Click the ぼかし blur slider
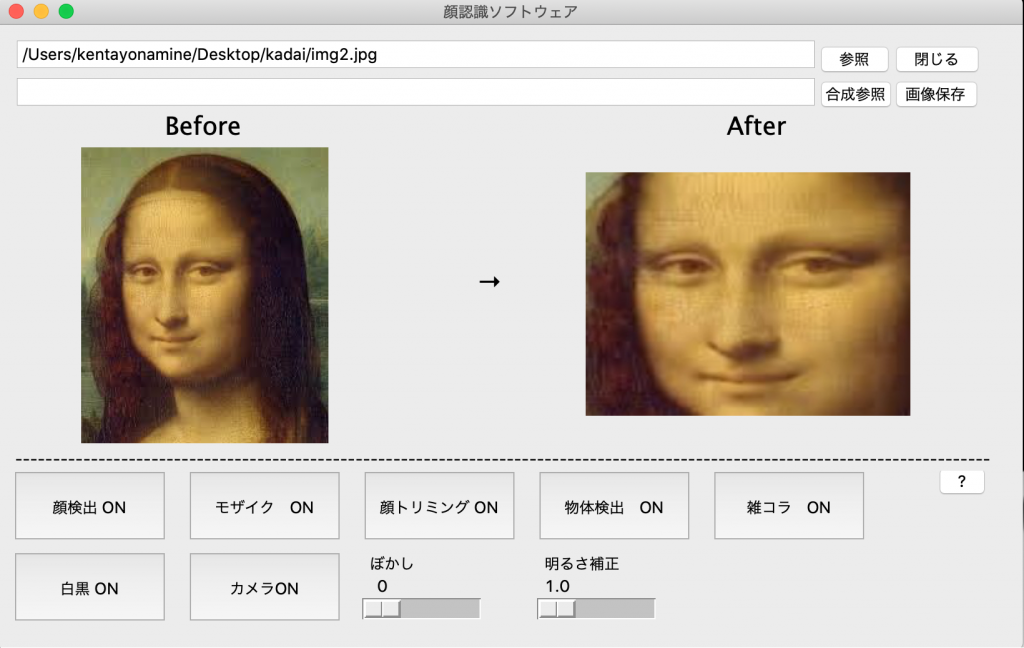Image resolution: width=1024 pixels, height=648 pixels. tap(421, 609)
